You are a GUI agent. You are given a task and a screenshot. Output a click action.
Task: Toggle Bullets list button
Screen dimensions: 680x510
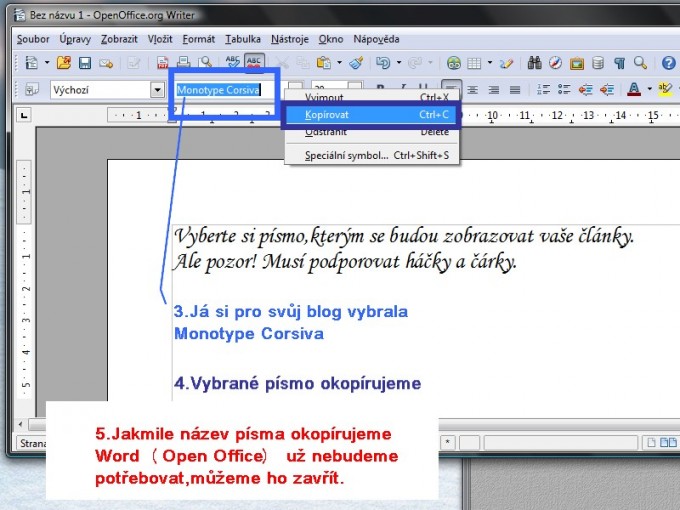[x=564, y=89]
